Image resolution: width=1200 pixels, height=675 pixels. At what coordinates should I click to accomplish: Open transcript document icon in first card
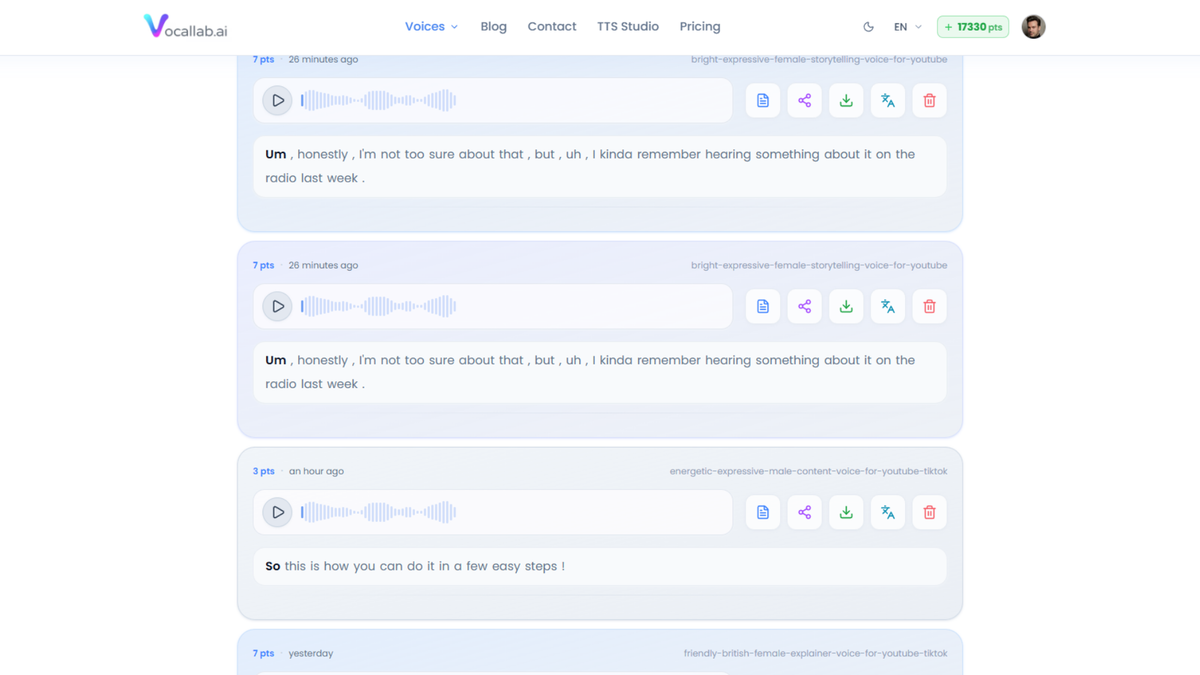click(763, 100)
